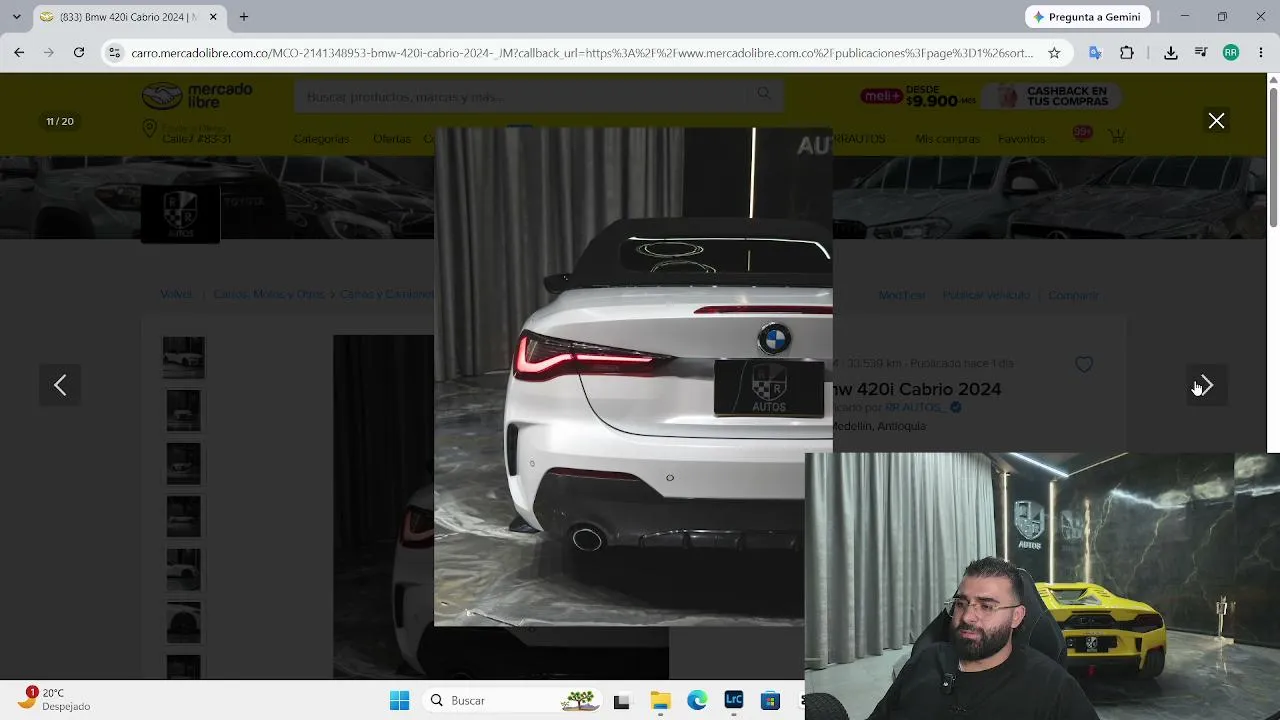The height and width of the screenshot is (720, 1280).
Task: Open the notifications bell showing 99+
Action: [1082, 133]
